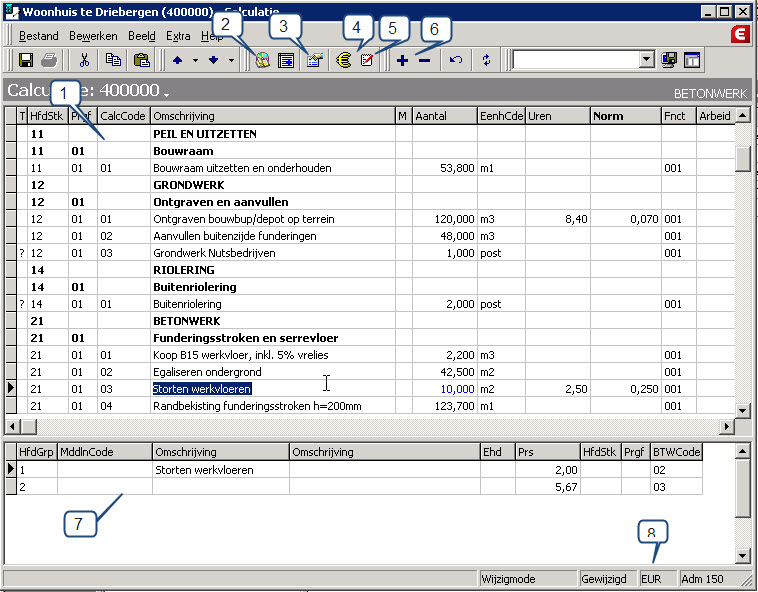Move row down with blue down arrow
The width and height of the screenshot is (758, 592).
[x=214, y=60]
